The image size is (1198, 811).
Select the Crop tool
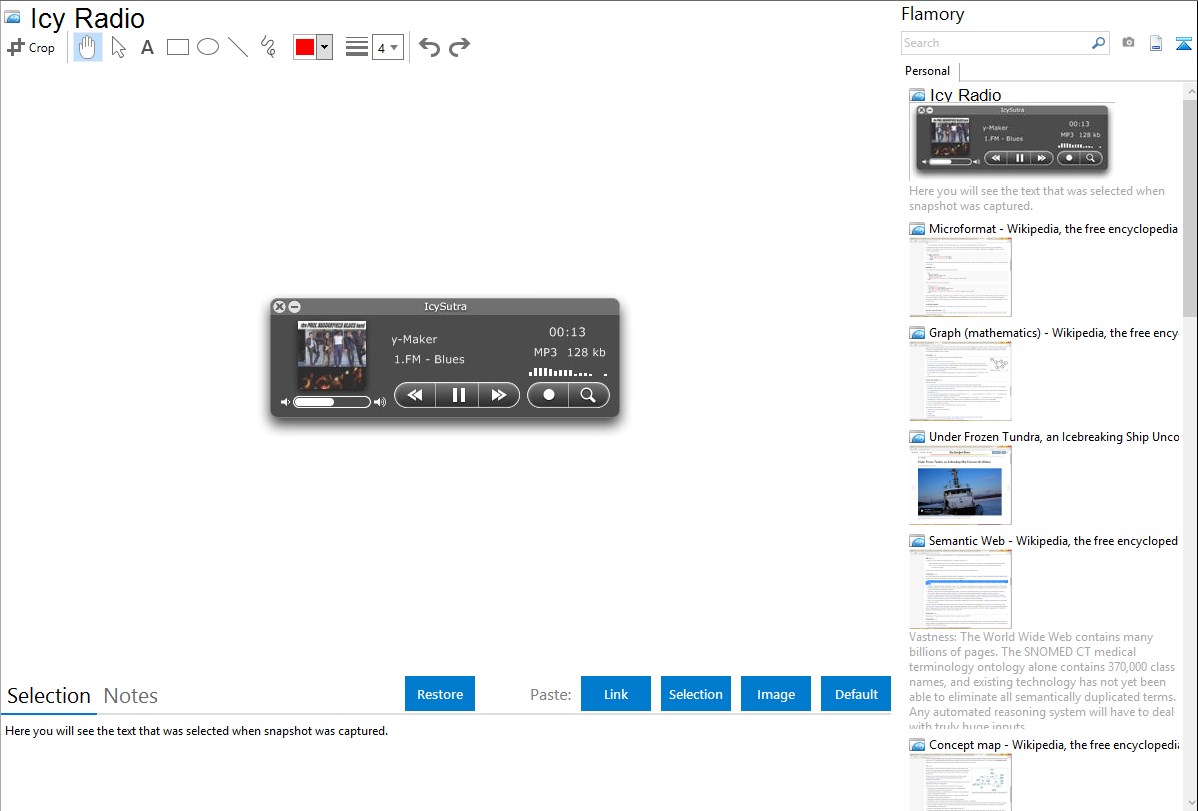click(x=31, y=47)
